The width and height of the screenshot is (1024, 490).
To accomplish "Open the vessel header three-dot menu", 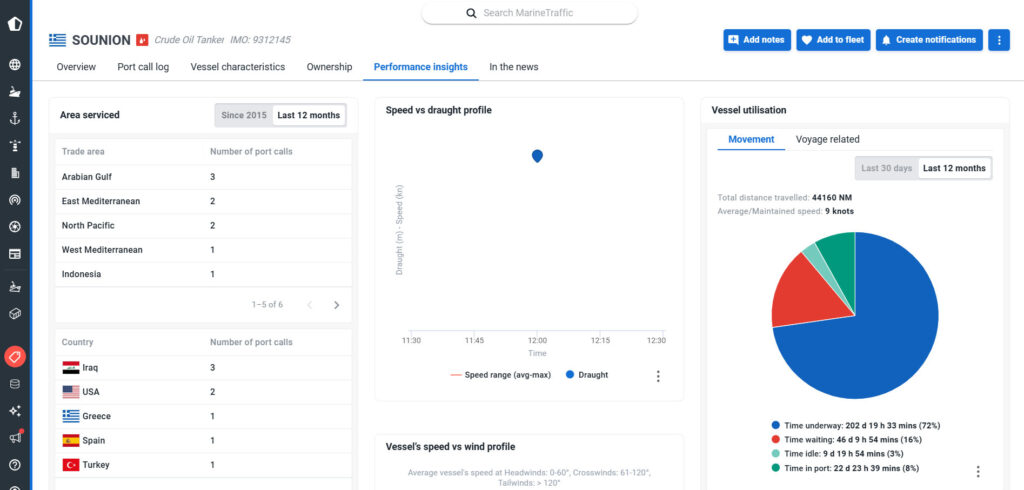I will (999, 40).
